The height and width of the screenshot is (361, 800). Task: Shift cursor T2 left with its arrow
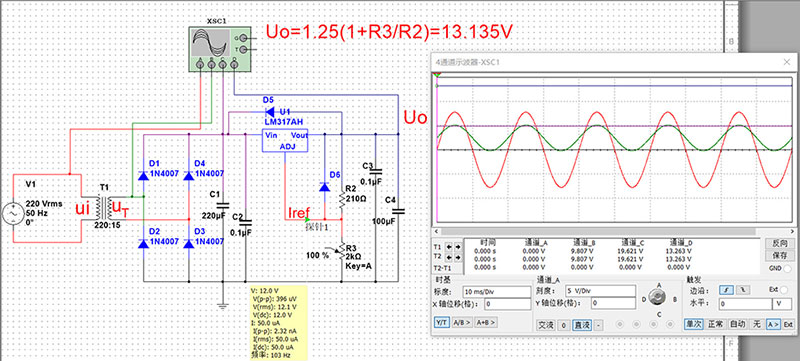click(450, 256)
